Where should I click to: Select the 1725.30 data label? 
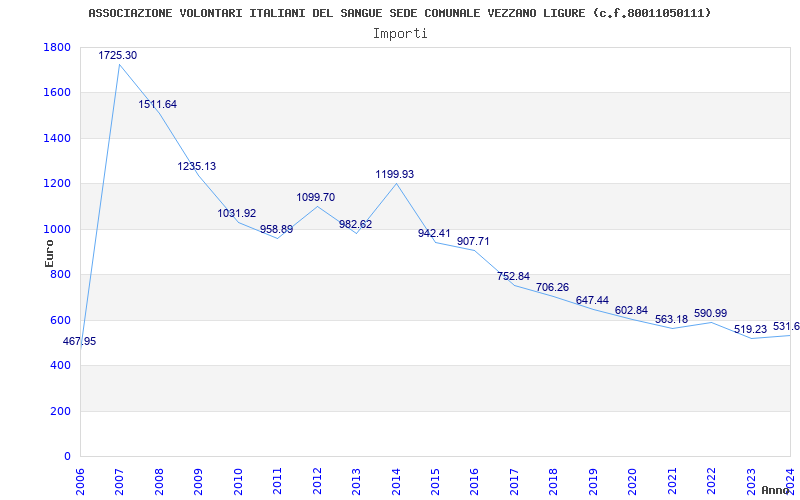tap(118, 55)
